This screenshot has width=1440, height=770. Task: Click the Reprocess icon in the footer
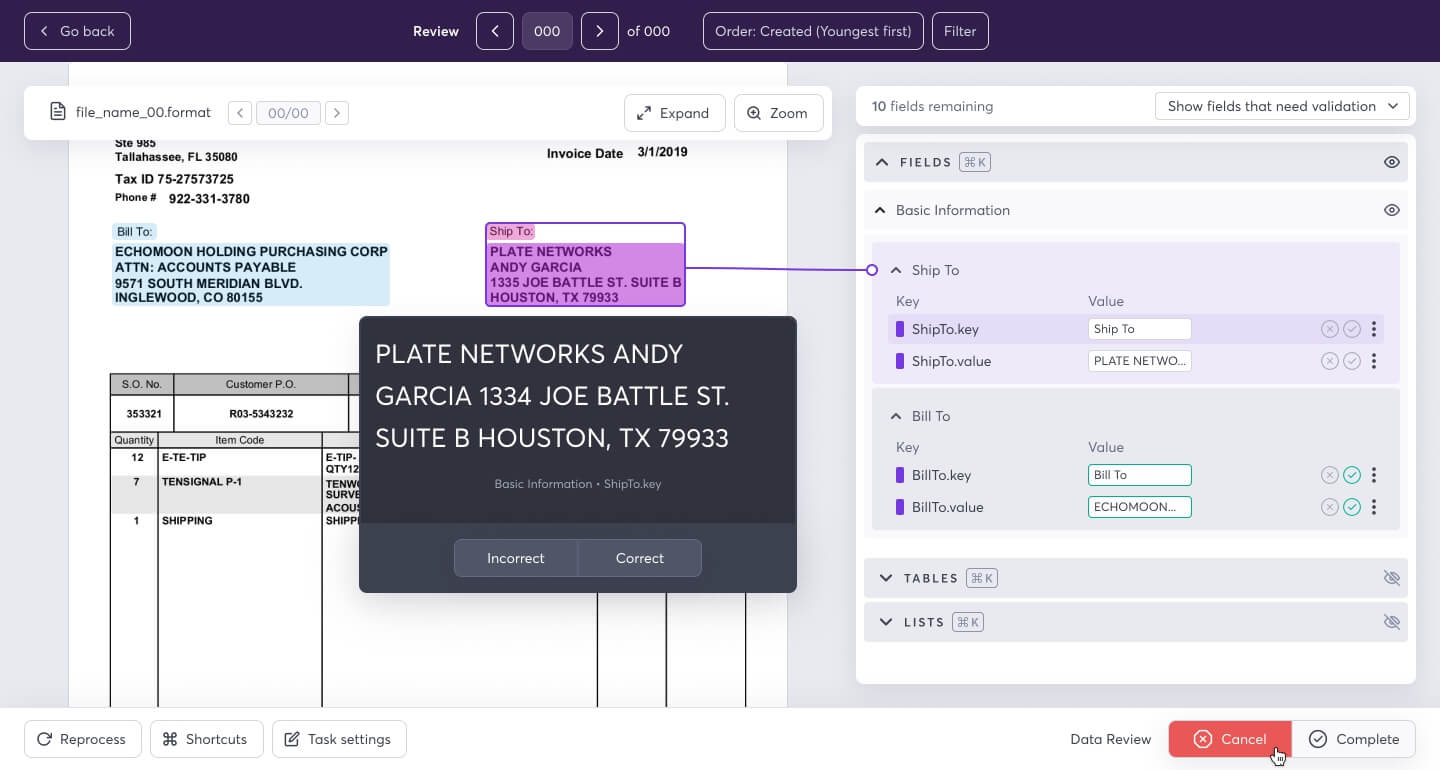pos(43,739)
